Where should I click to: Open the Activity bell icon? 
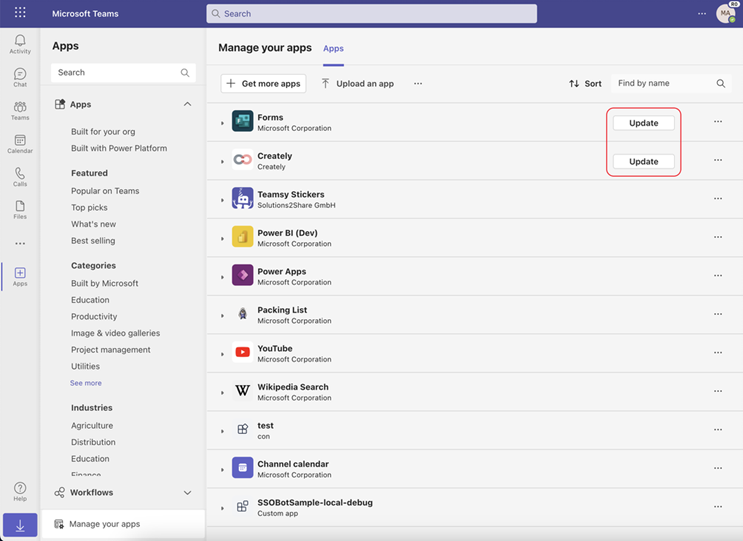(x=20, y=44)
